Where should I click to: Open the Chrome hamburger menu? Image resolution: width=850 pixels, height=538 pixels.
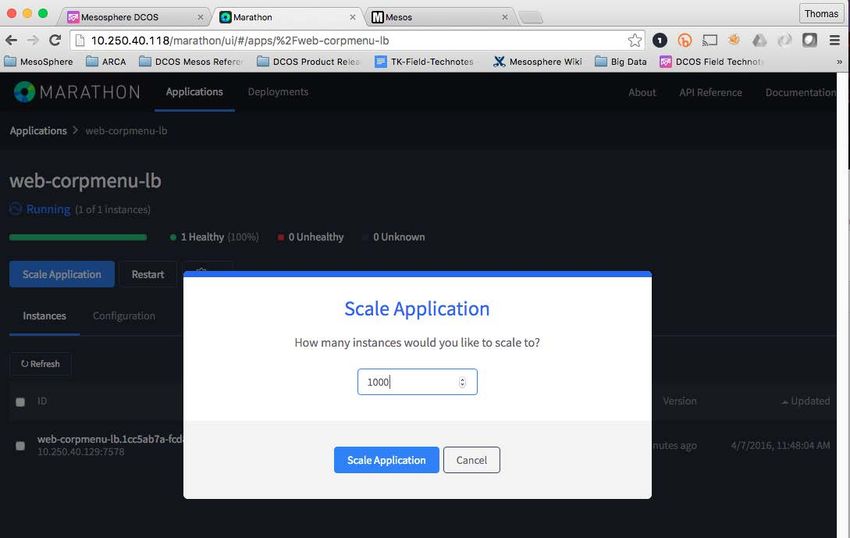[x=835, y=40]
